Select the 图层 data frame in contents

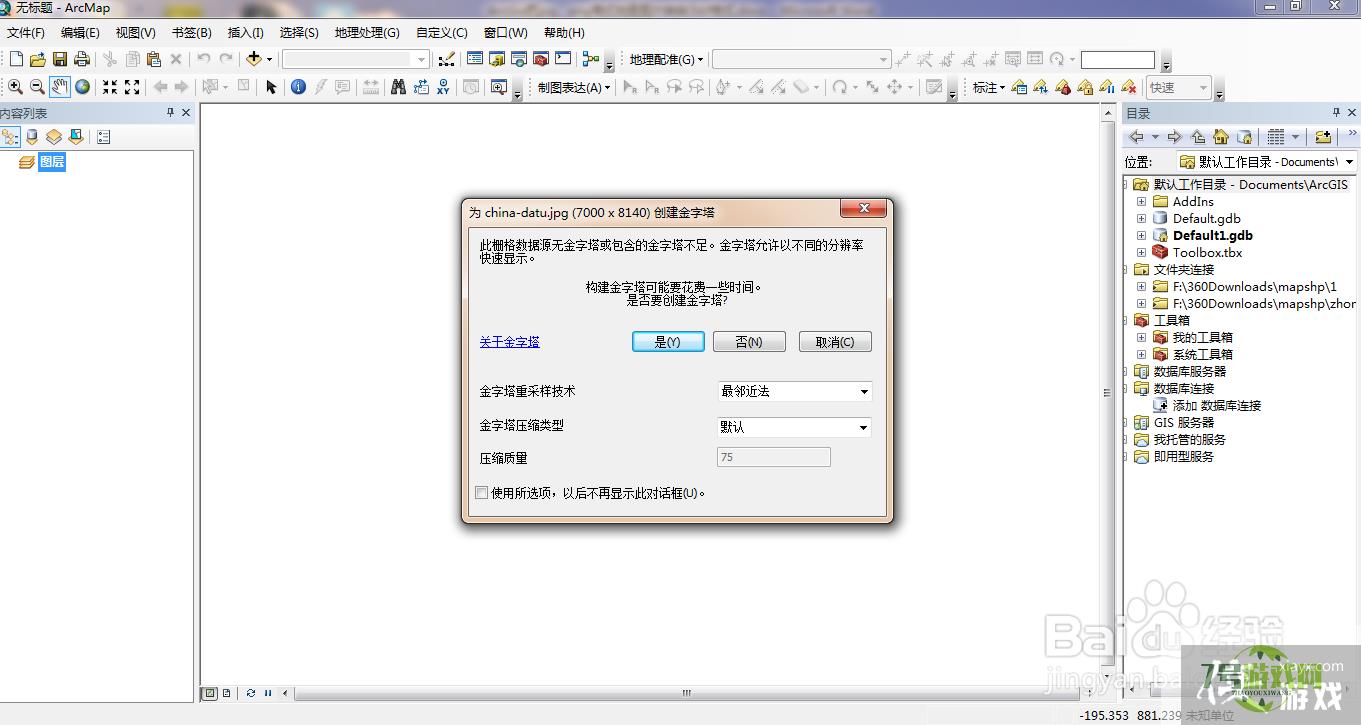[x=52, y=162]
